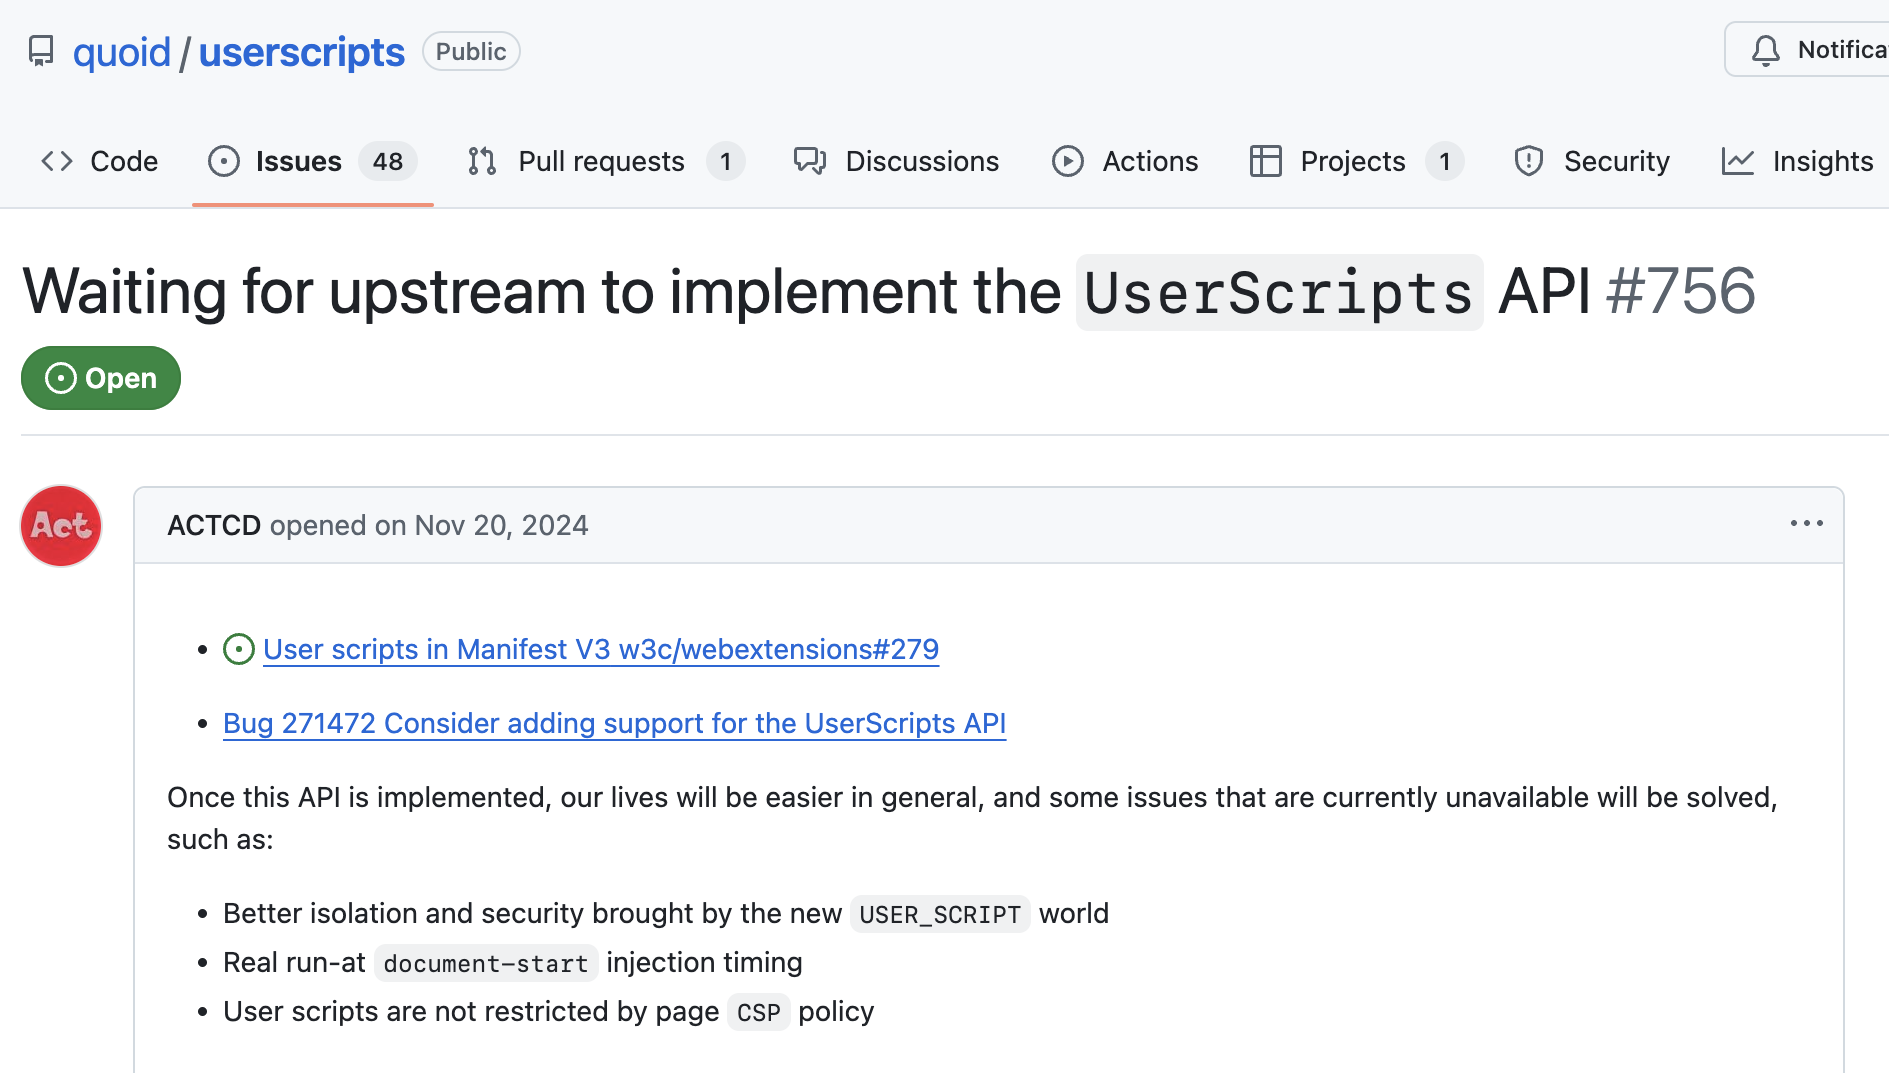Screen dimensions: 1889x1073
Task: Open ACTCD author profile link
Action: tap(214, 525)
